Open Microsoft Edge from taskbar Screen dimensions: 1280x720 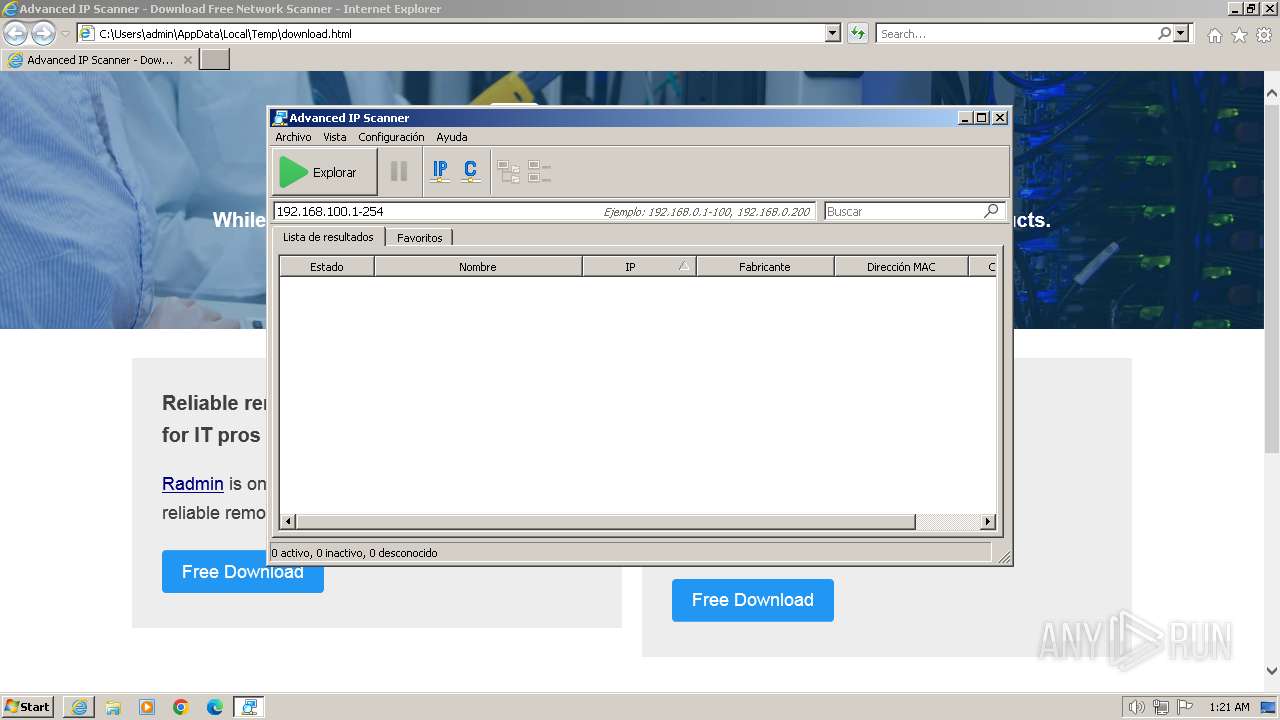[x=215, y=707]
